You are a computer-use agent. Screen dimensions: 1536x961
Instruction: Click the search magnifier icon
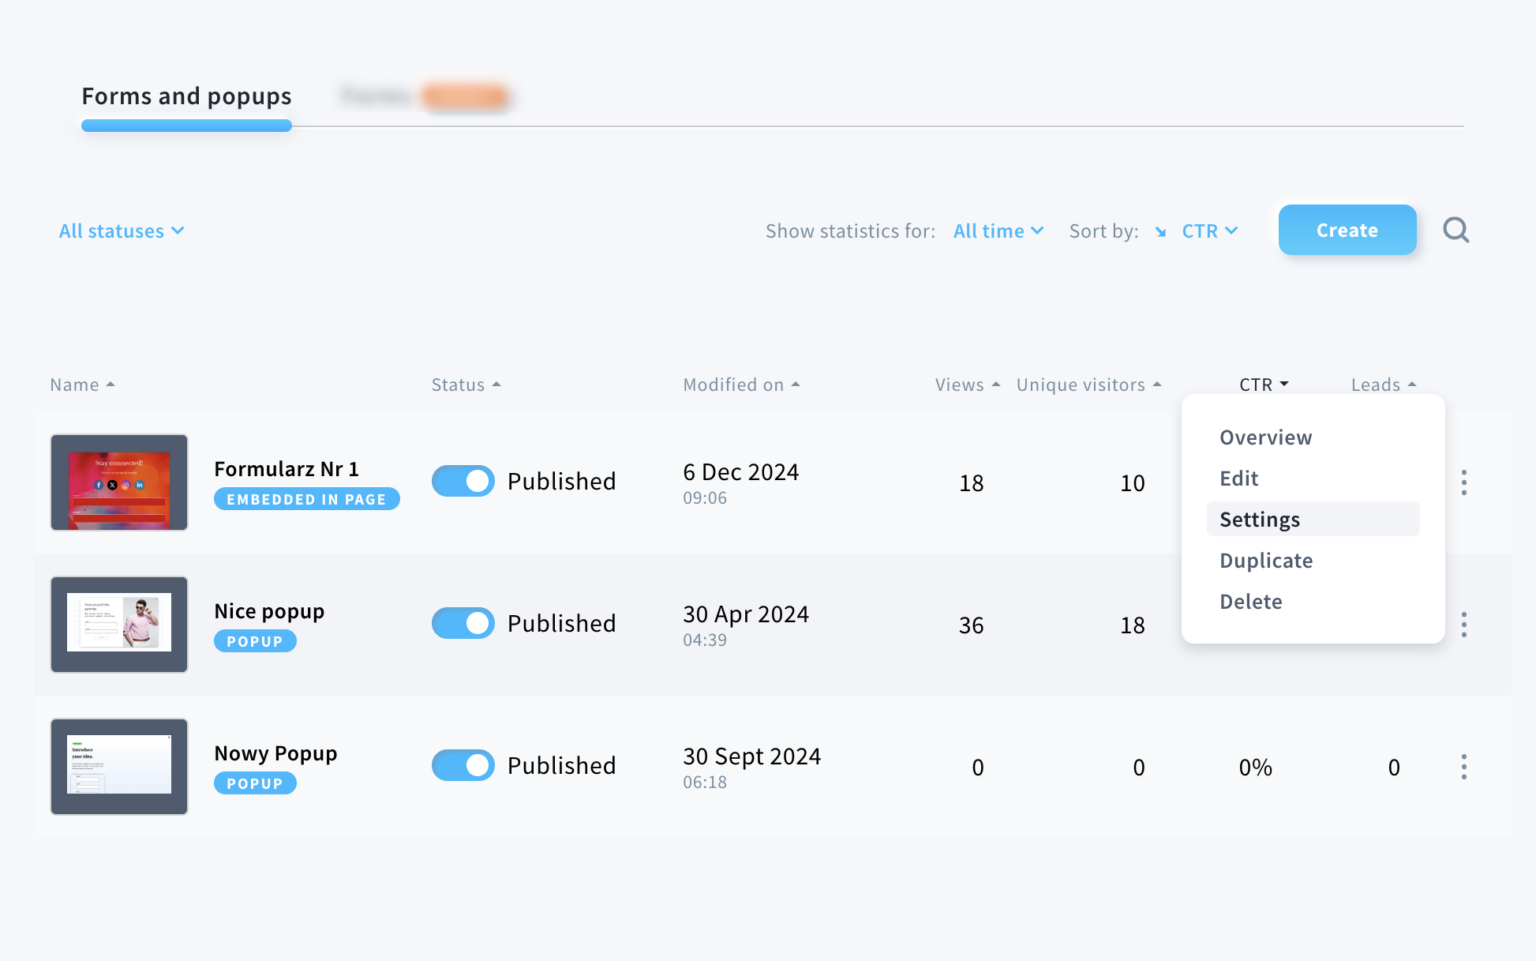[1456, 231]
